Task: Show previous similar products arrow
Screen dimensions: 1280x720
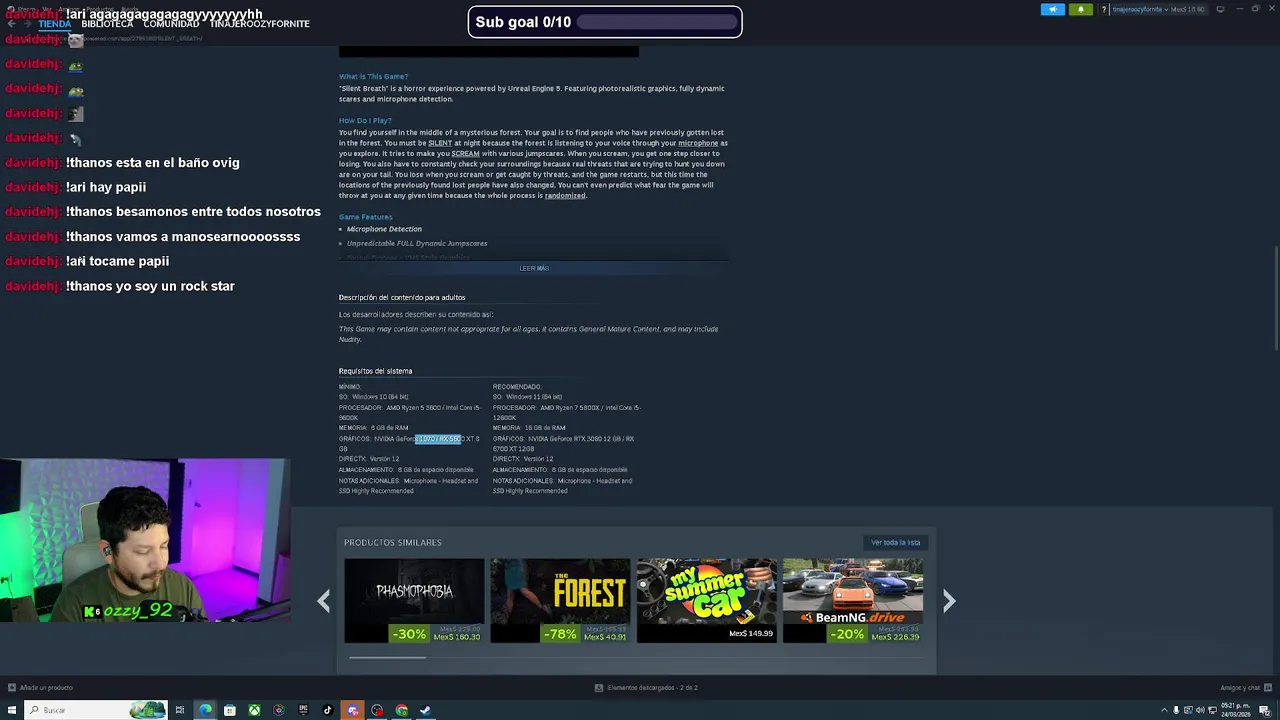Action: click(x=323, y=600)
